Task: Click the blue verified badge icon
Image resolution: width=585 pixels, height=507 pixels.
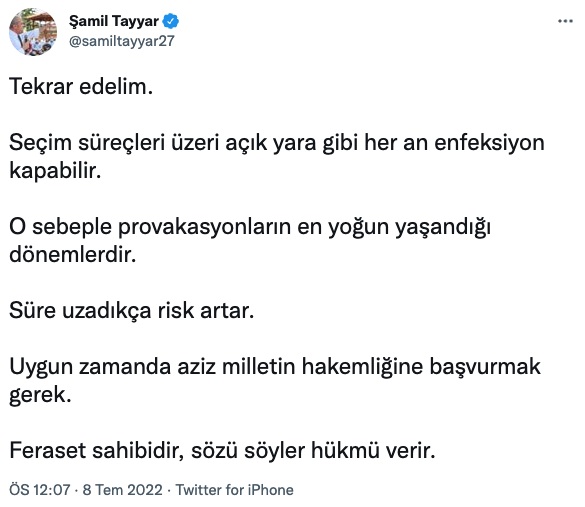Action: click(x=171, y=21)
